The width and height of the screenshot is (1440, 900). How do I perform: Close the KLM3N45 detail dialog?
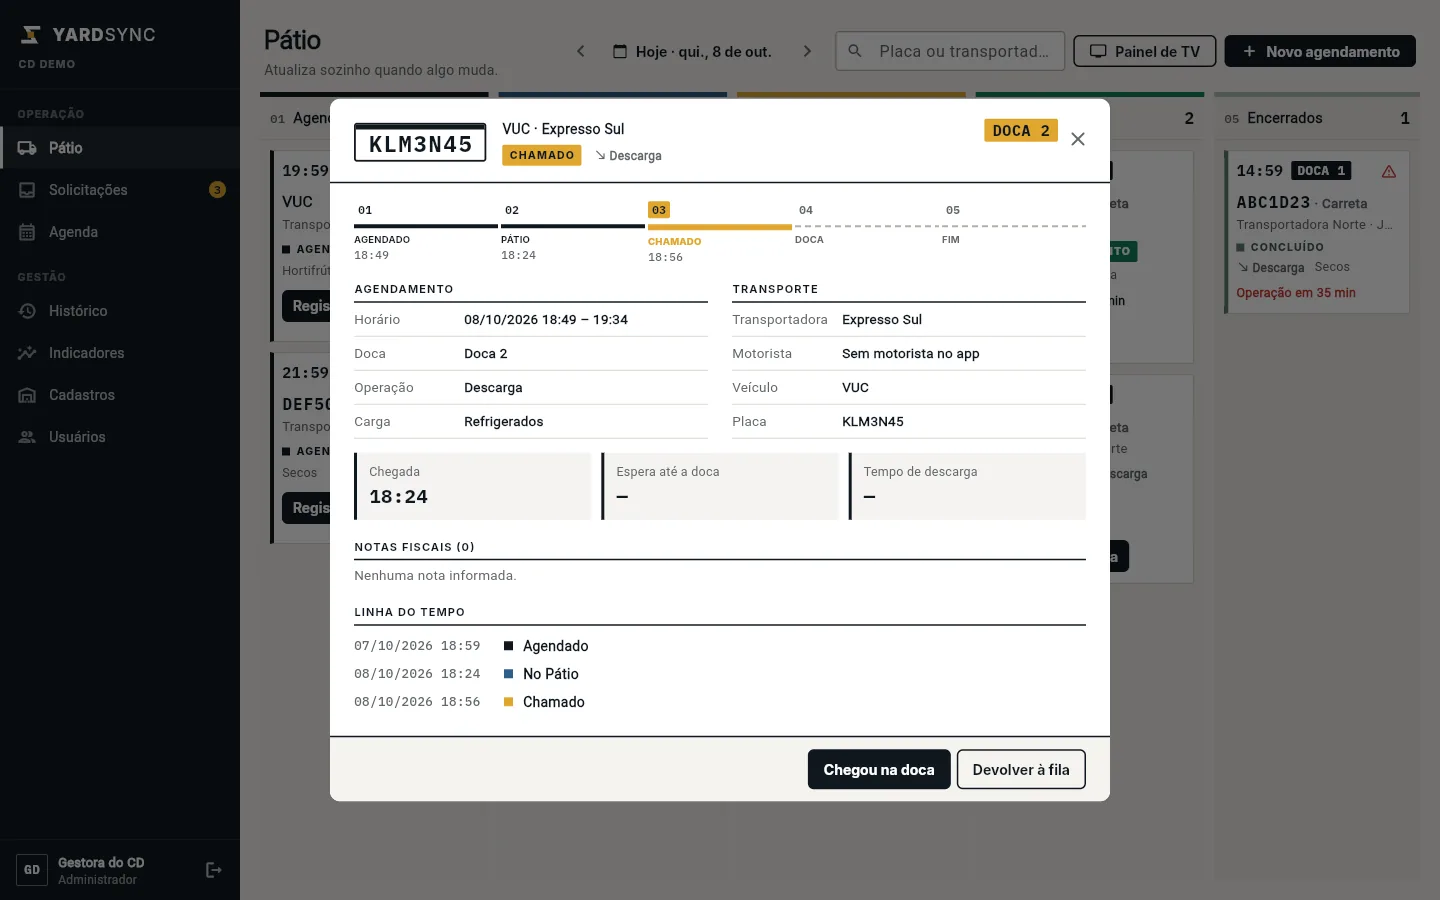1078,139
